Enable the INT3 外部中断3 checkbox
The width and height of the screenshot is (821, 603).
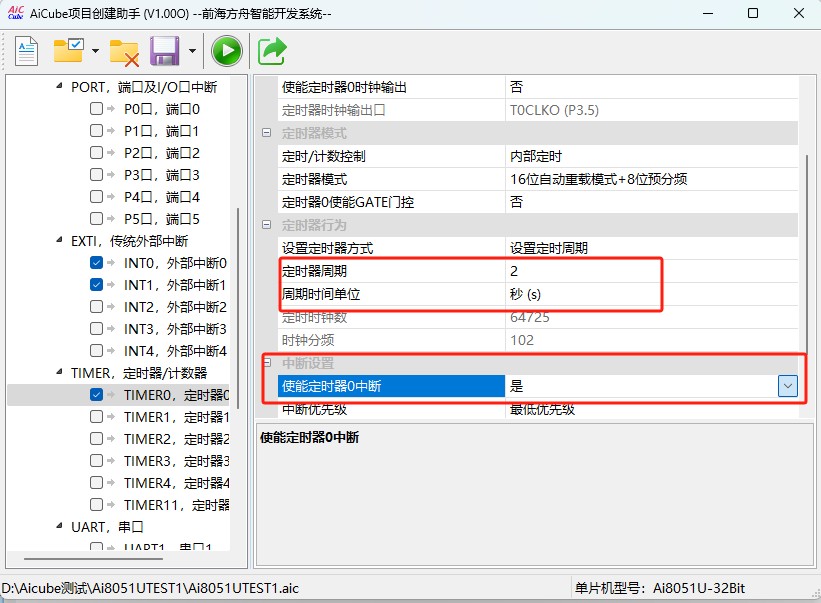96,328
